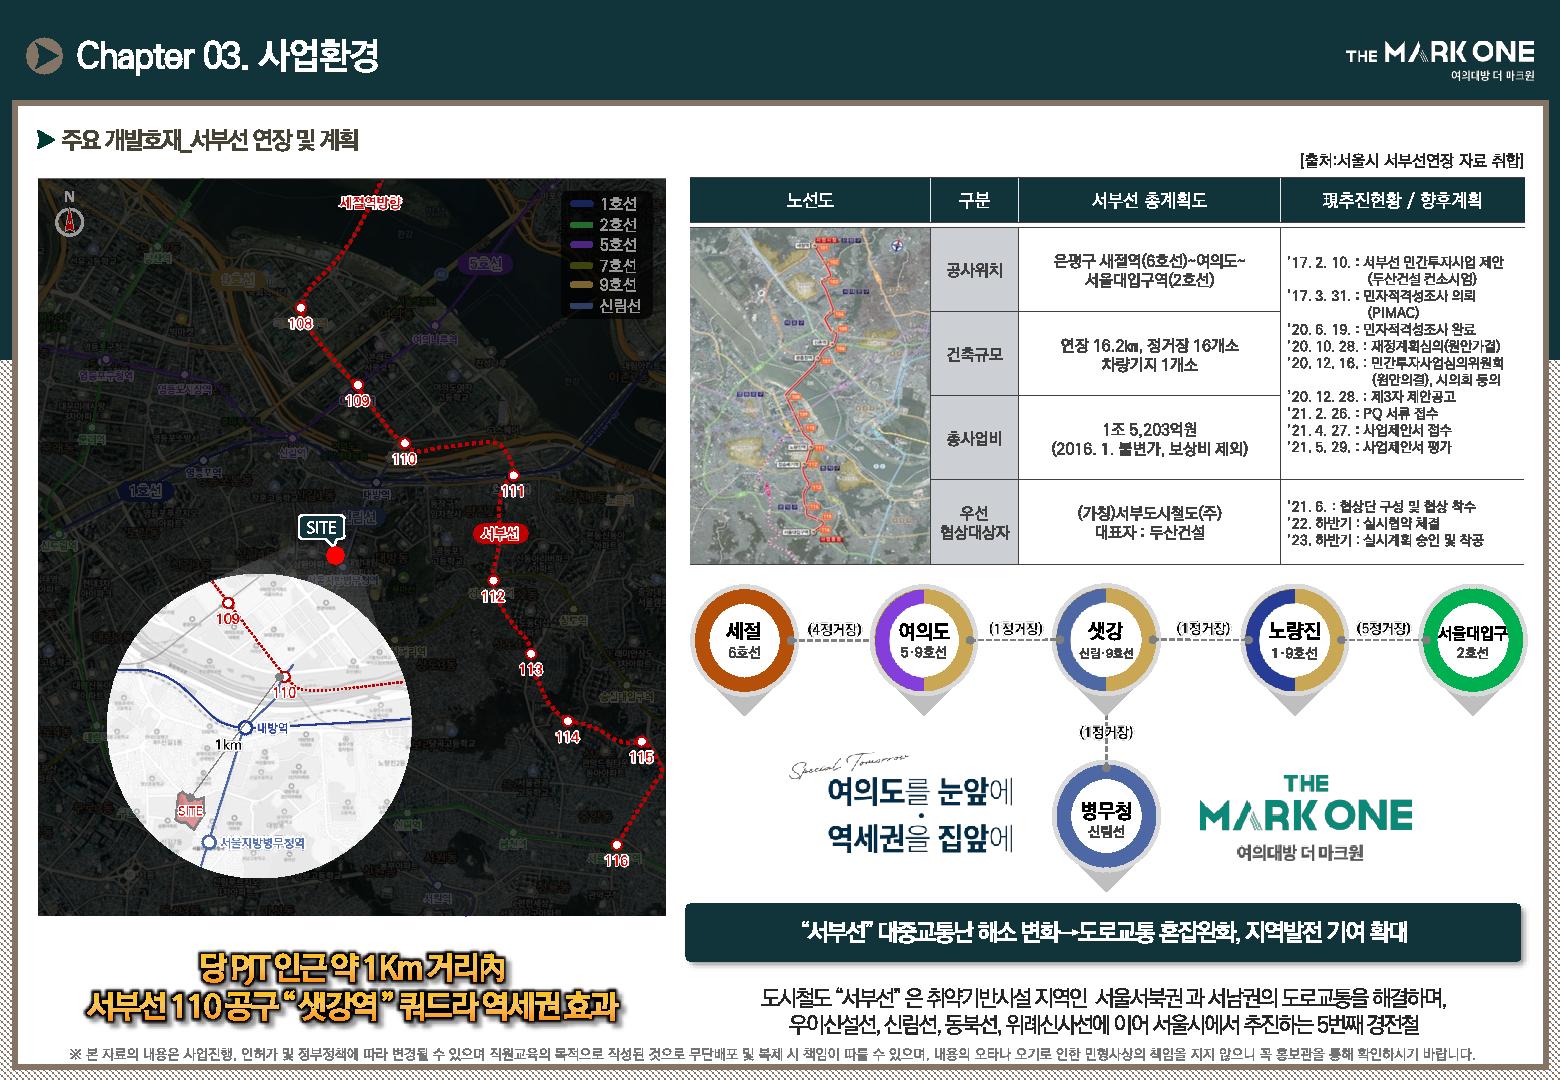Click 대방역 station circle in inset map
The height and width of the screenshot is (1080, 1560).
click(245, 728)
